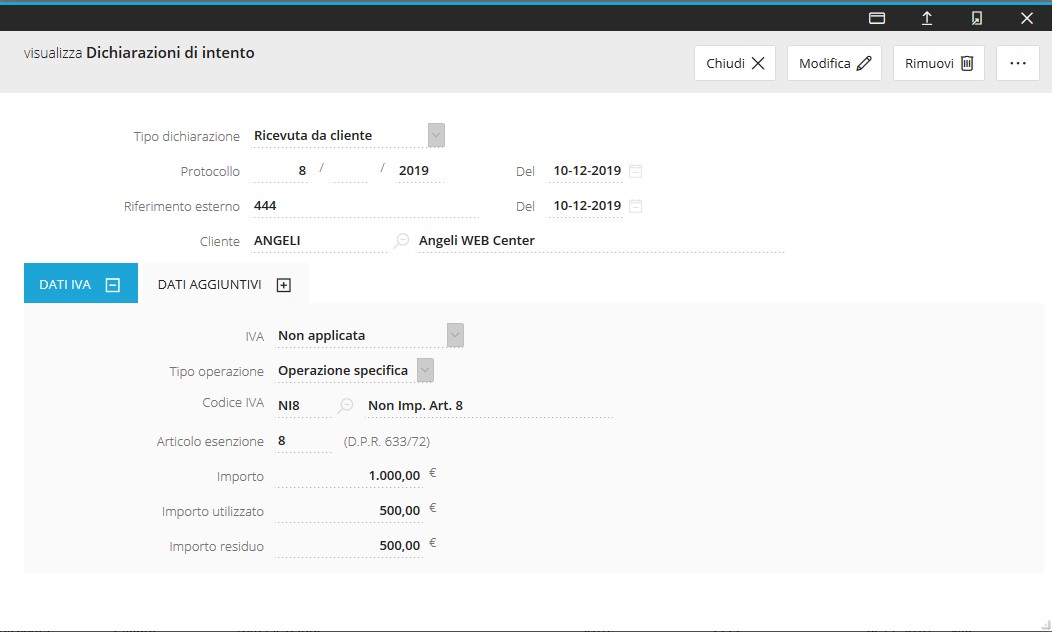Screen dimensions: 1052x632
Task: Switch to the DATI IVA tab
Action: coord(66,285)
